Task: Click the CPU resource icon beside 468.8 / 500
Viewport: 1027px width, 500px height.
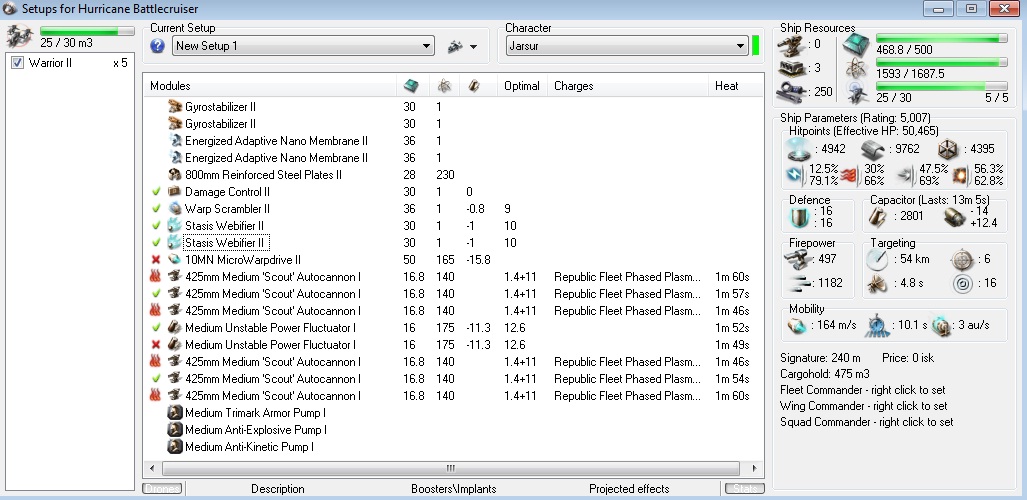Action: pos(855,44)
